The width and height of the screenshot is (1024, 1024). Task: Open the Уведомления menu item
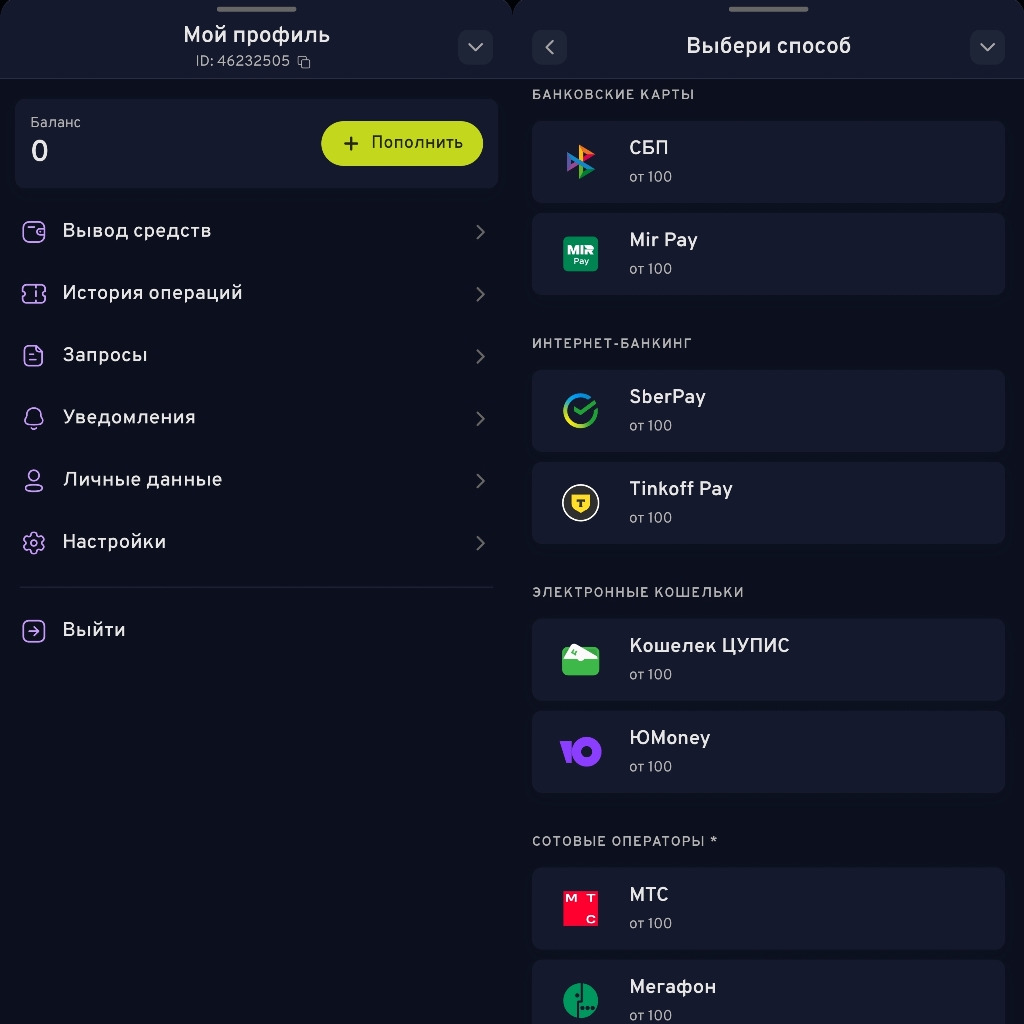(x=129, y=417)
